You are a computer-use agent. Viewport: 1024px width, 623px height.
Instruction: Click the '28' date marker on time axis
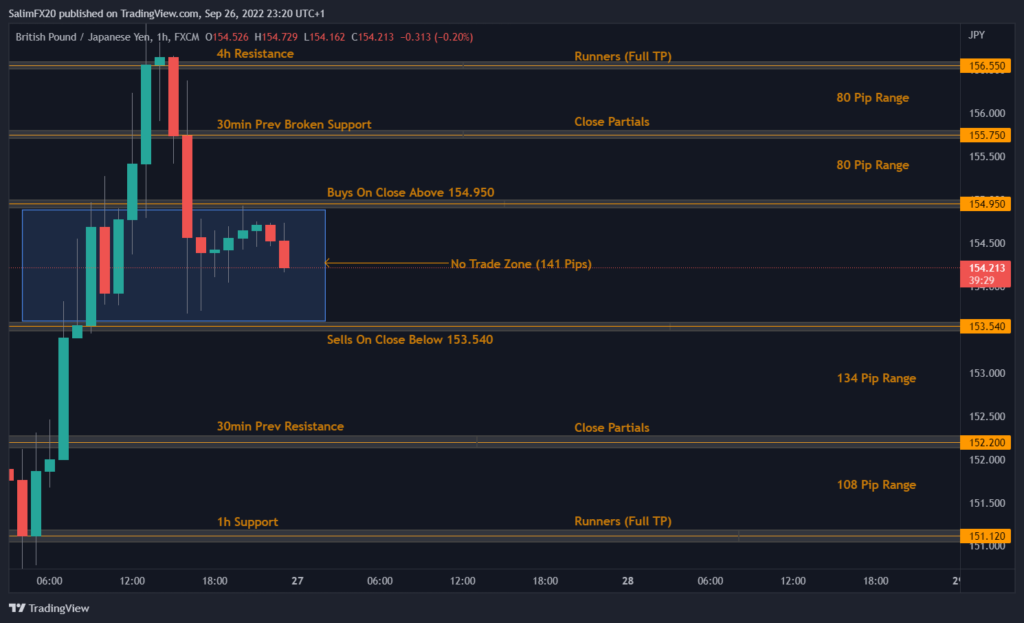[x=627, y=581]
